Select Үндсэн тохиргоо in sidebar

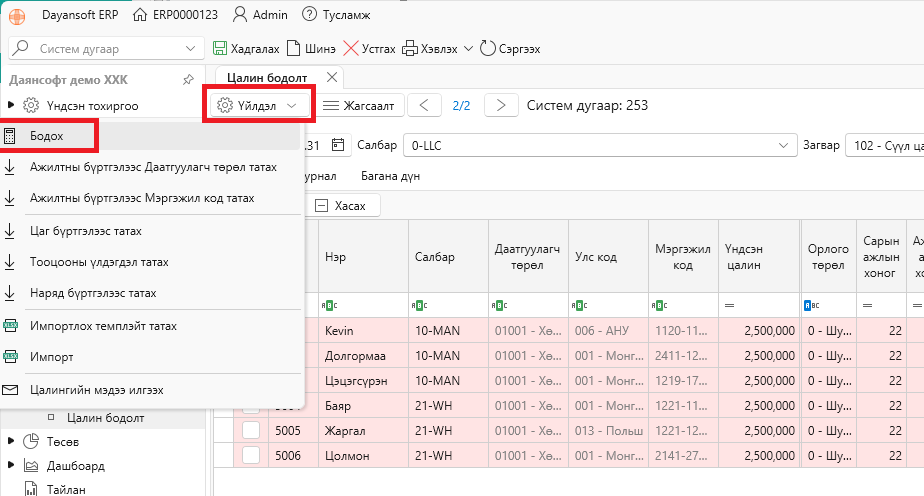pos(93,105)
